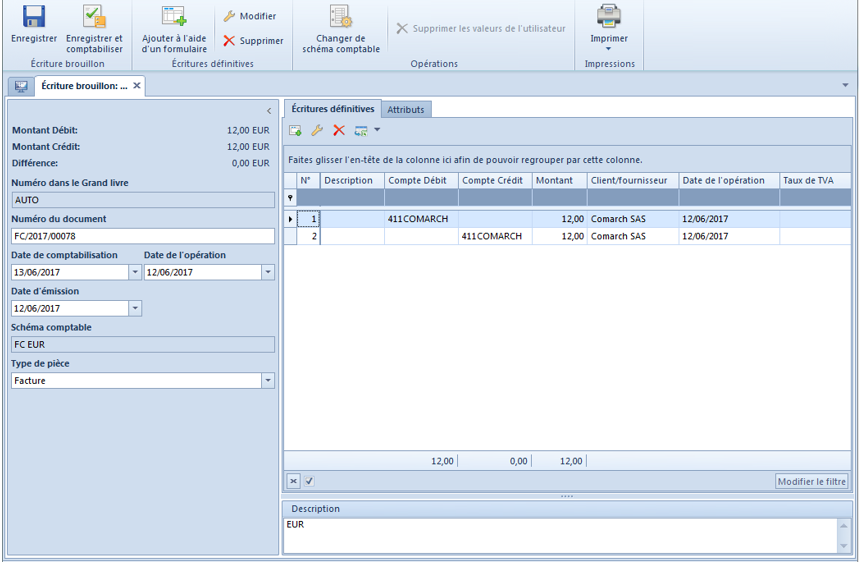Viewport: 861px width, 562px height.
Task: Click the Compte Débit column header
Action: [421, 180]
